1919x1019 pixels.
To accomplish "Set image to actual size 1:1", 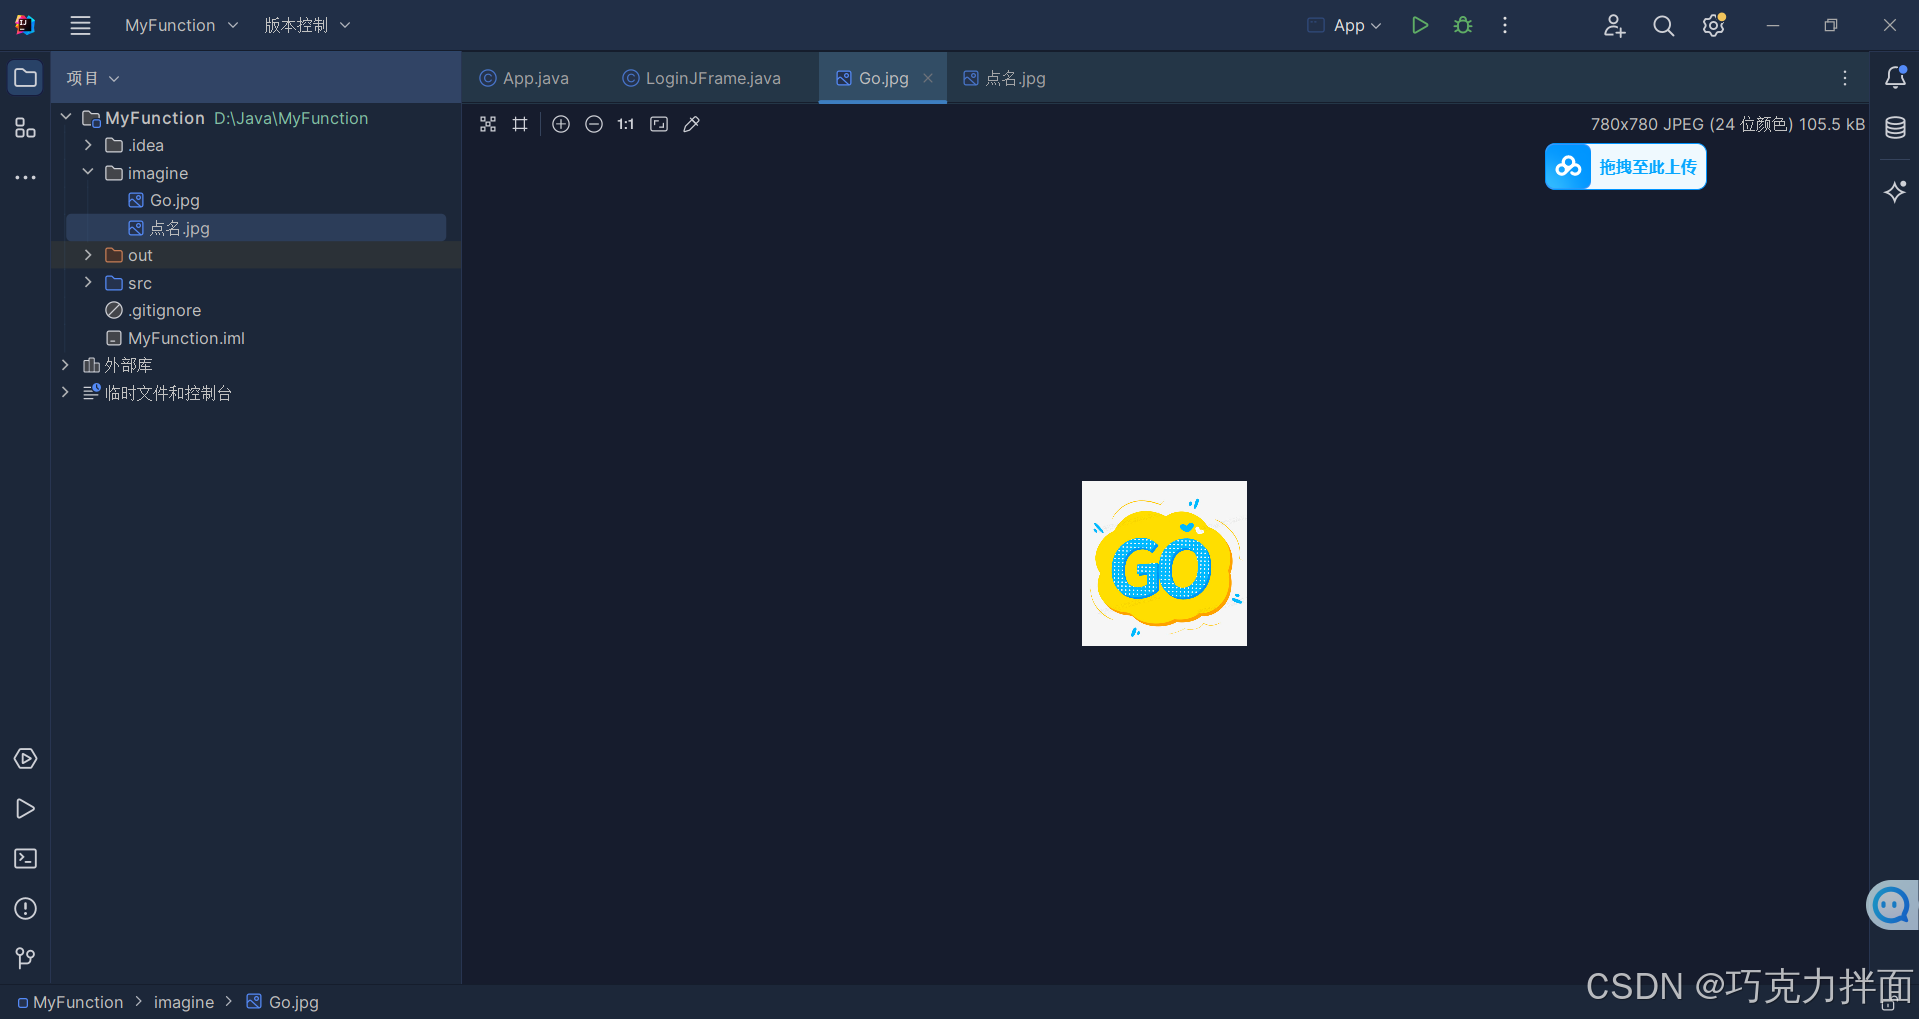I will [626, 124].
